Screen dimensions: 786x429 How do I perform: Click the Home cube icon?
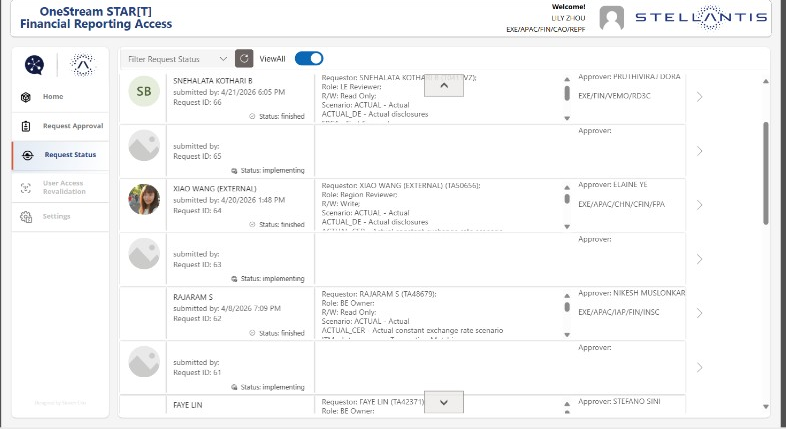[26, 97]
